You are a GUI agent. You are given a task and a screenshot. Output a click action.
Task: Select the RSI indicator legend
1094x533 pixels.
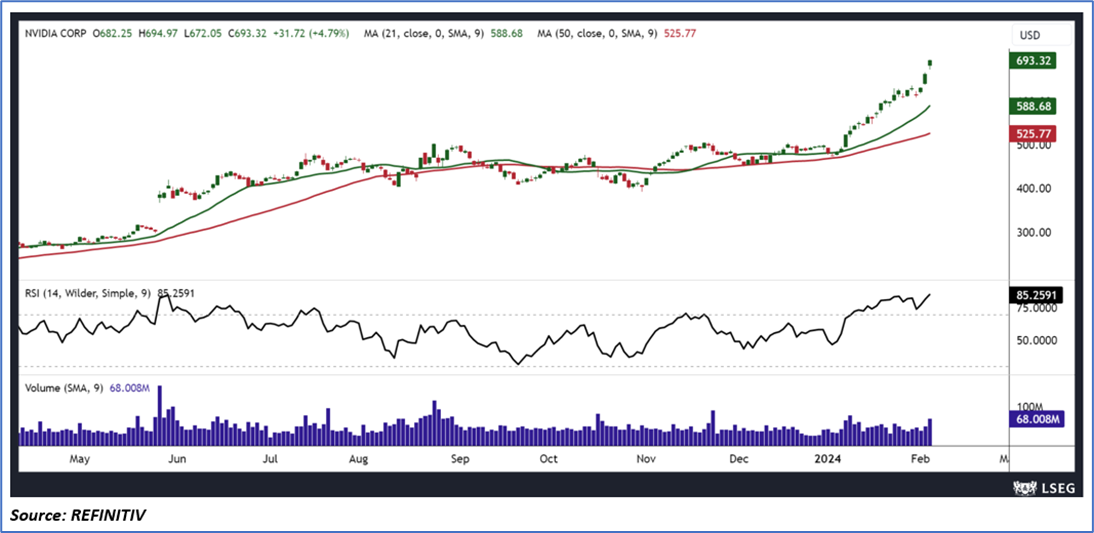pyautogui.click(x=108, y=294)
